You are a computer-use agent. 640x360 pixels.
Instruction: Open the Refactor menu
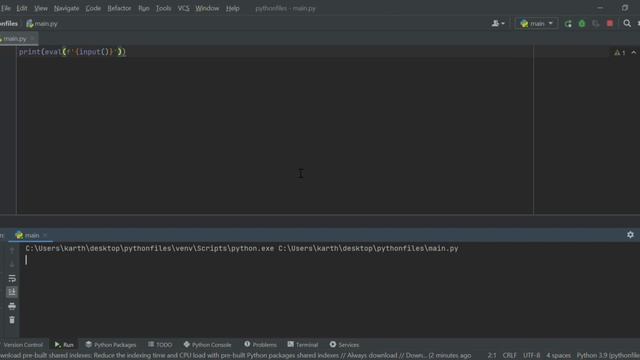tap(119, 8)
